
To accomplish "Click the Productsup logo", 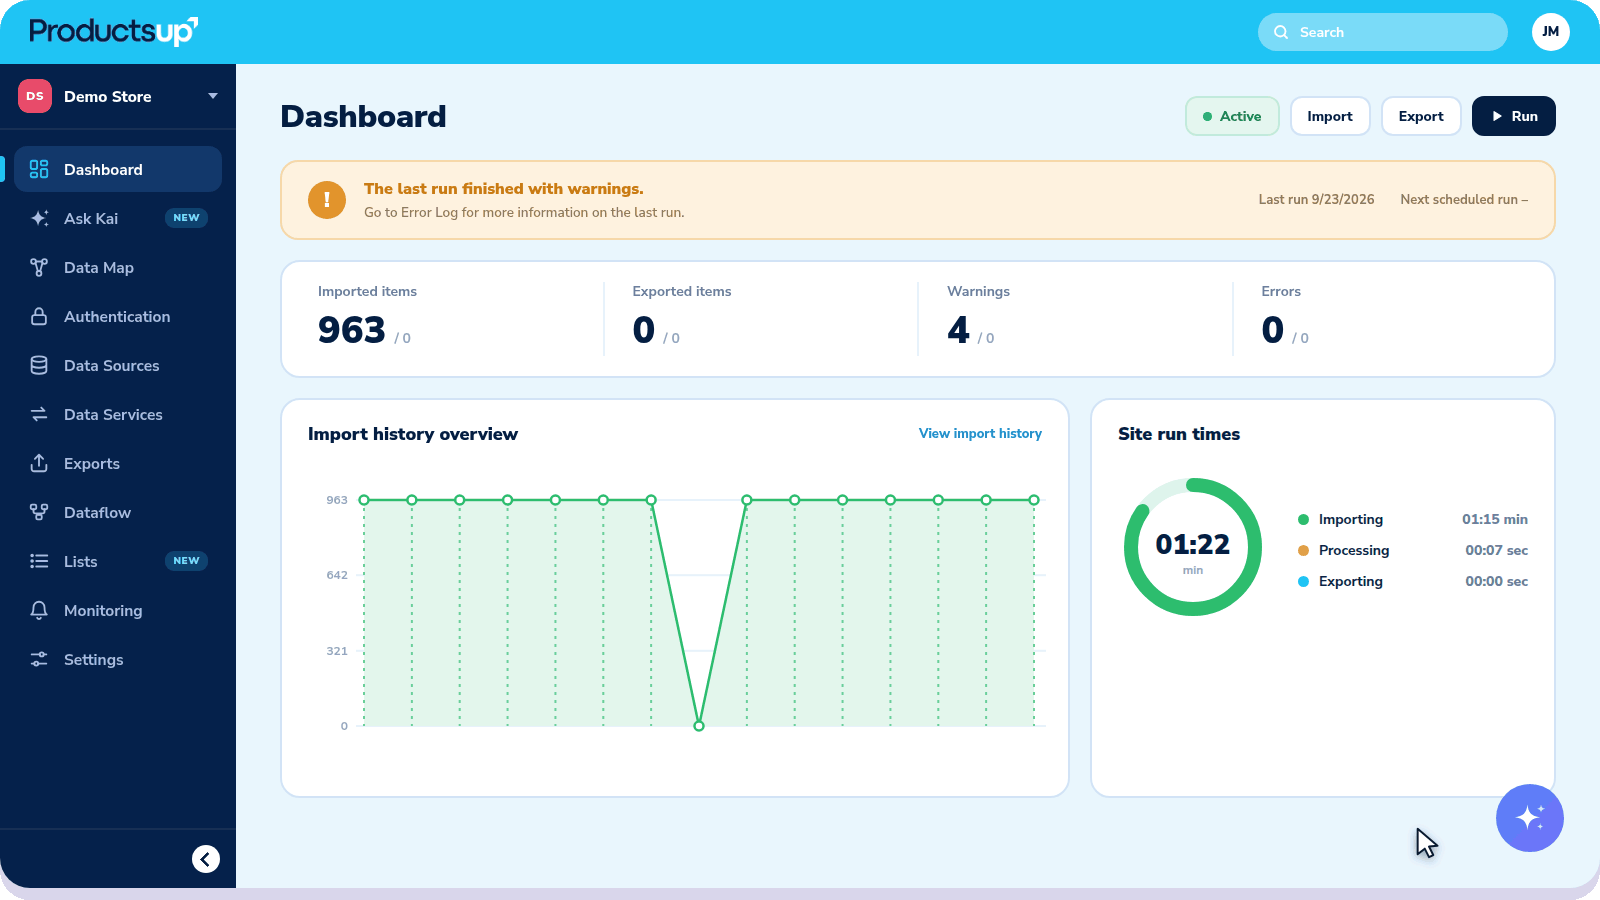I will (113, 31).
